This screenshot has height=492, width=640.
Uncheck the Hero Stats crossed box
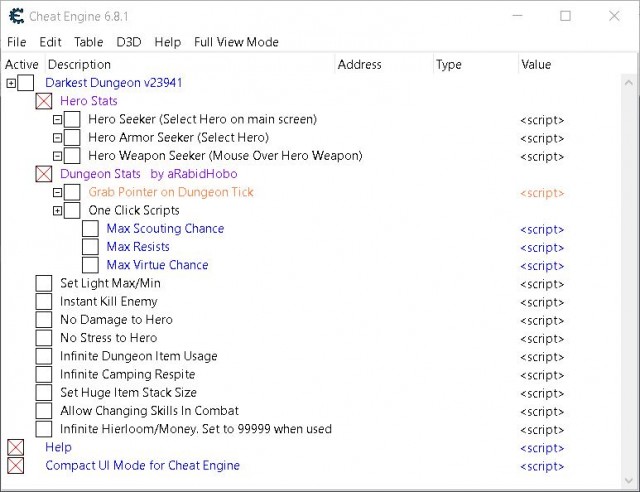pyautogui.click(x=44, y=101)
